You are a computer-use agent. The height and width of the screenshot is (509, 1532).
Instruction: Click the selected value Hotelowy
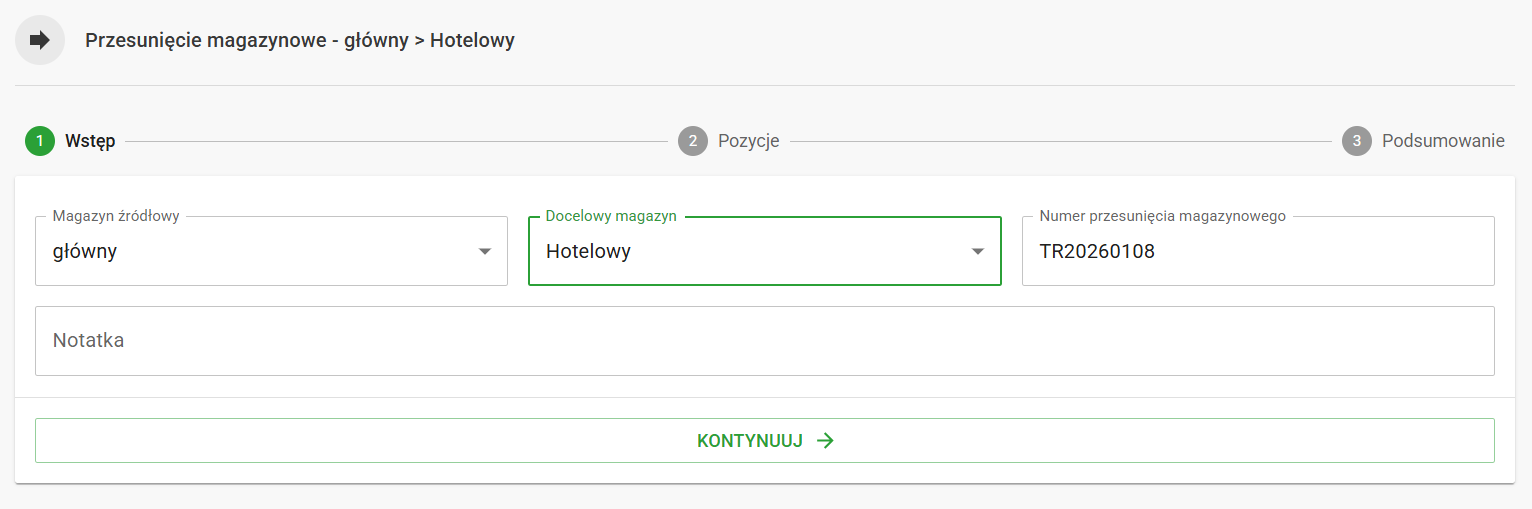pyautogui.click(x=588, y=252)
